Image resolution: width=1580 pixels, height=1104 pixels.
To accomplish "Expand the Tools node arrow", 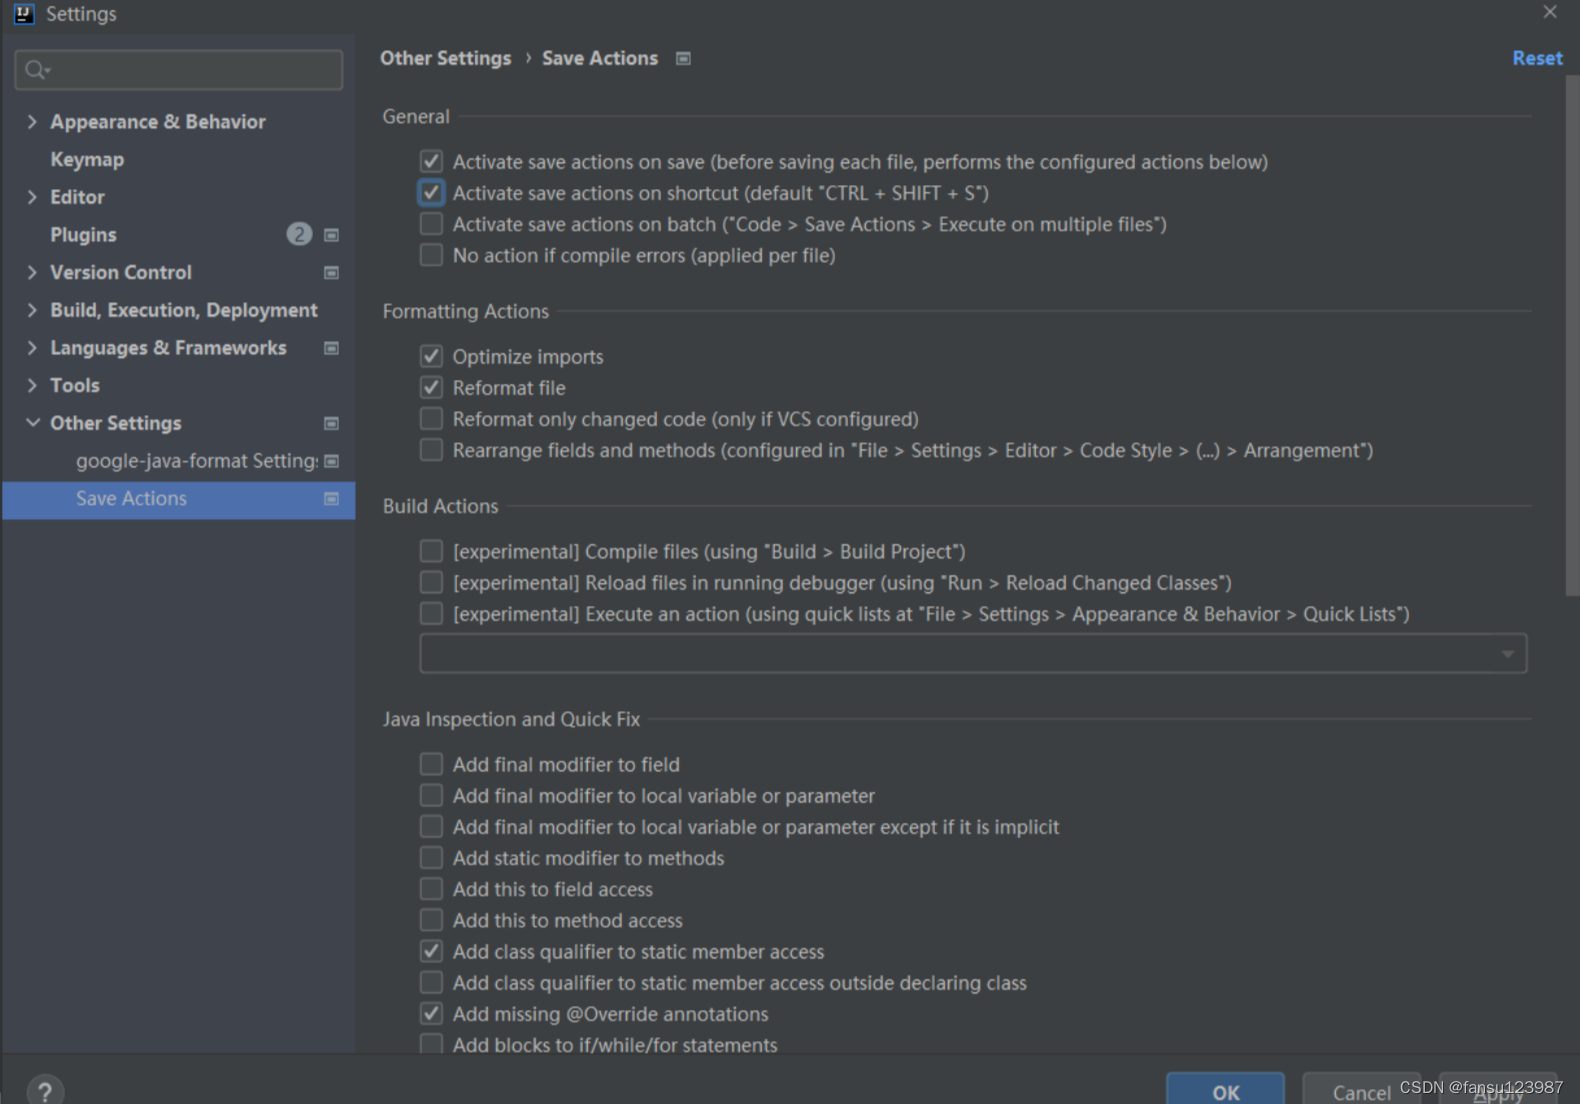I will (x=32, y=385).
